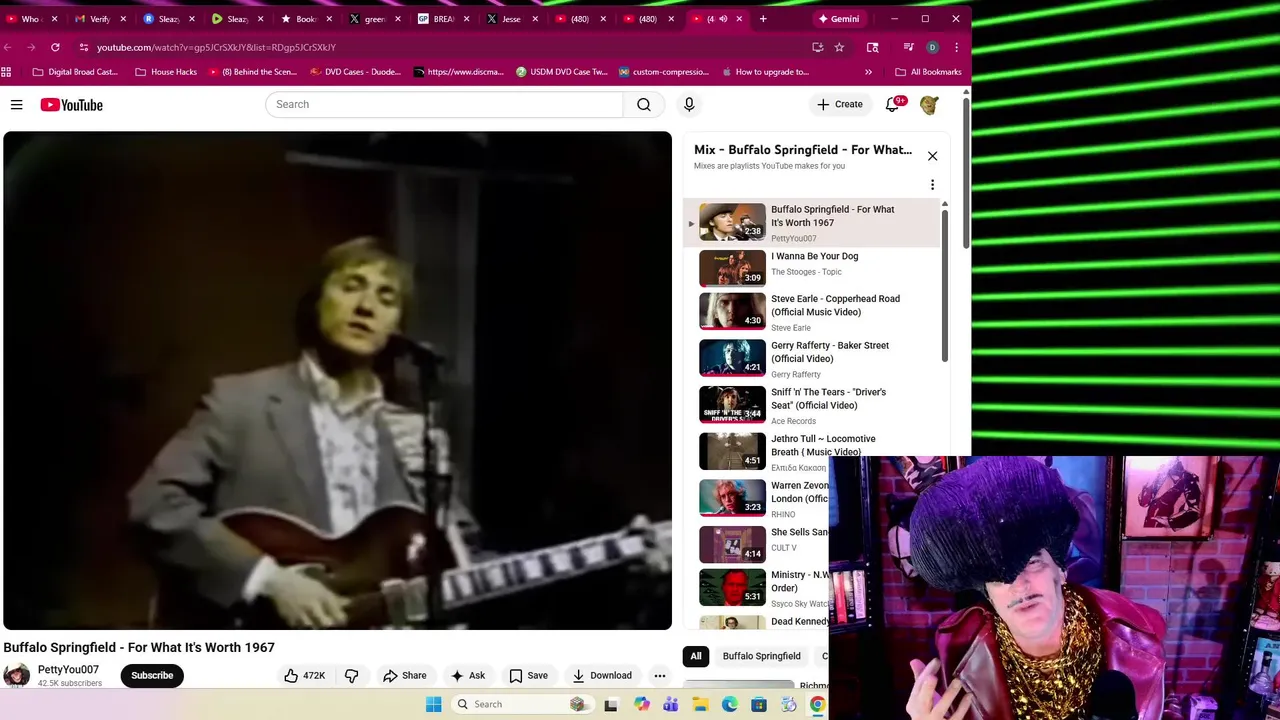Viewport: 1280px width, 720px height.
Task: Open File Explorer from the taskbar
Action: (x=701, y=705)
